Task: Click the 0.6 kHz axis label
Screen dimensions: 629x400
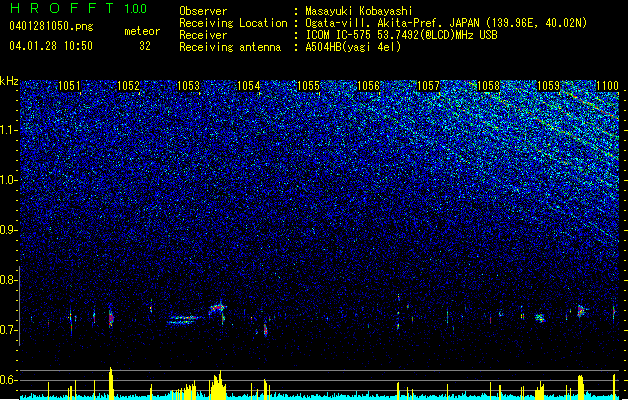Action: tap(7, 380)
